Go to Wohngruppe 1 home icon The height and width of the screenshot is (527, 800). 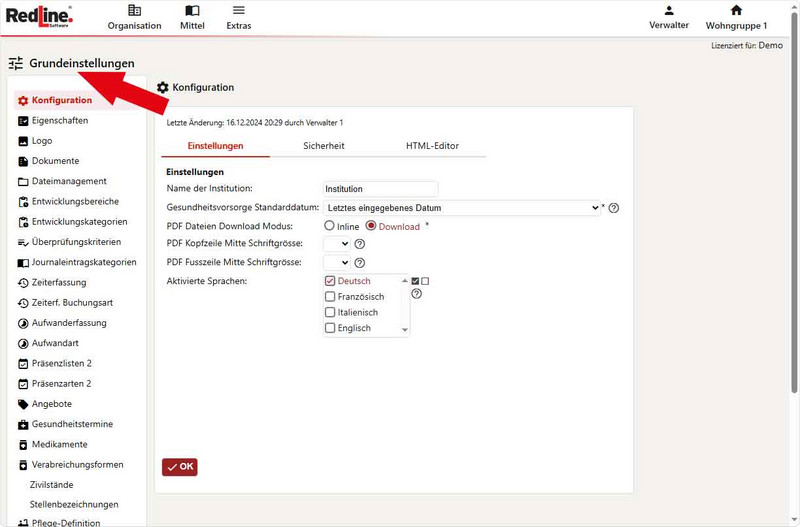[x=736, y=11]
